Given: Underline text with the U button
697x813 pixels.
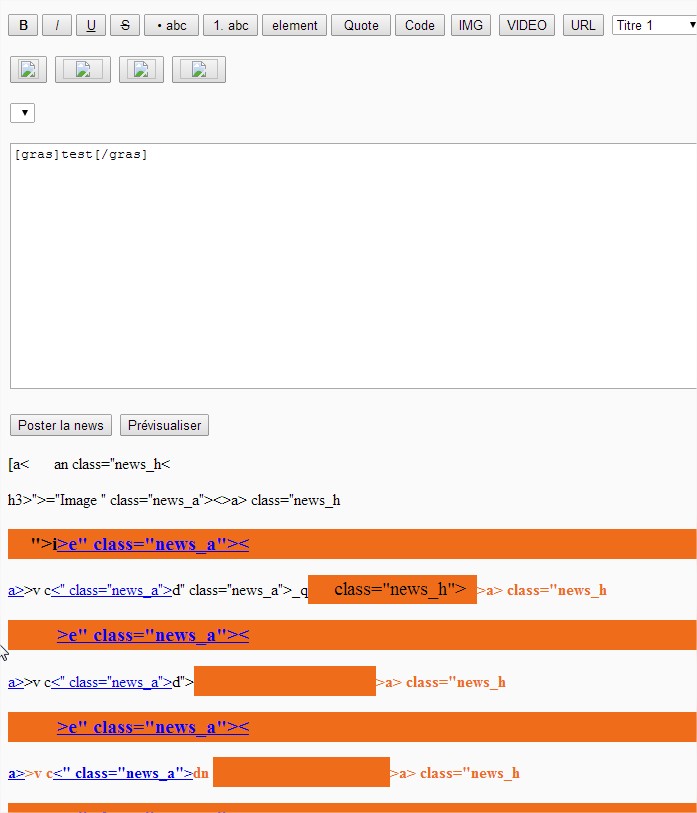Looking at the screenshot, I should (x=91, y=25).
